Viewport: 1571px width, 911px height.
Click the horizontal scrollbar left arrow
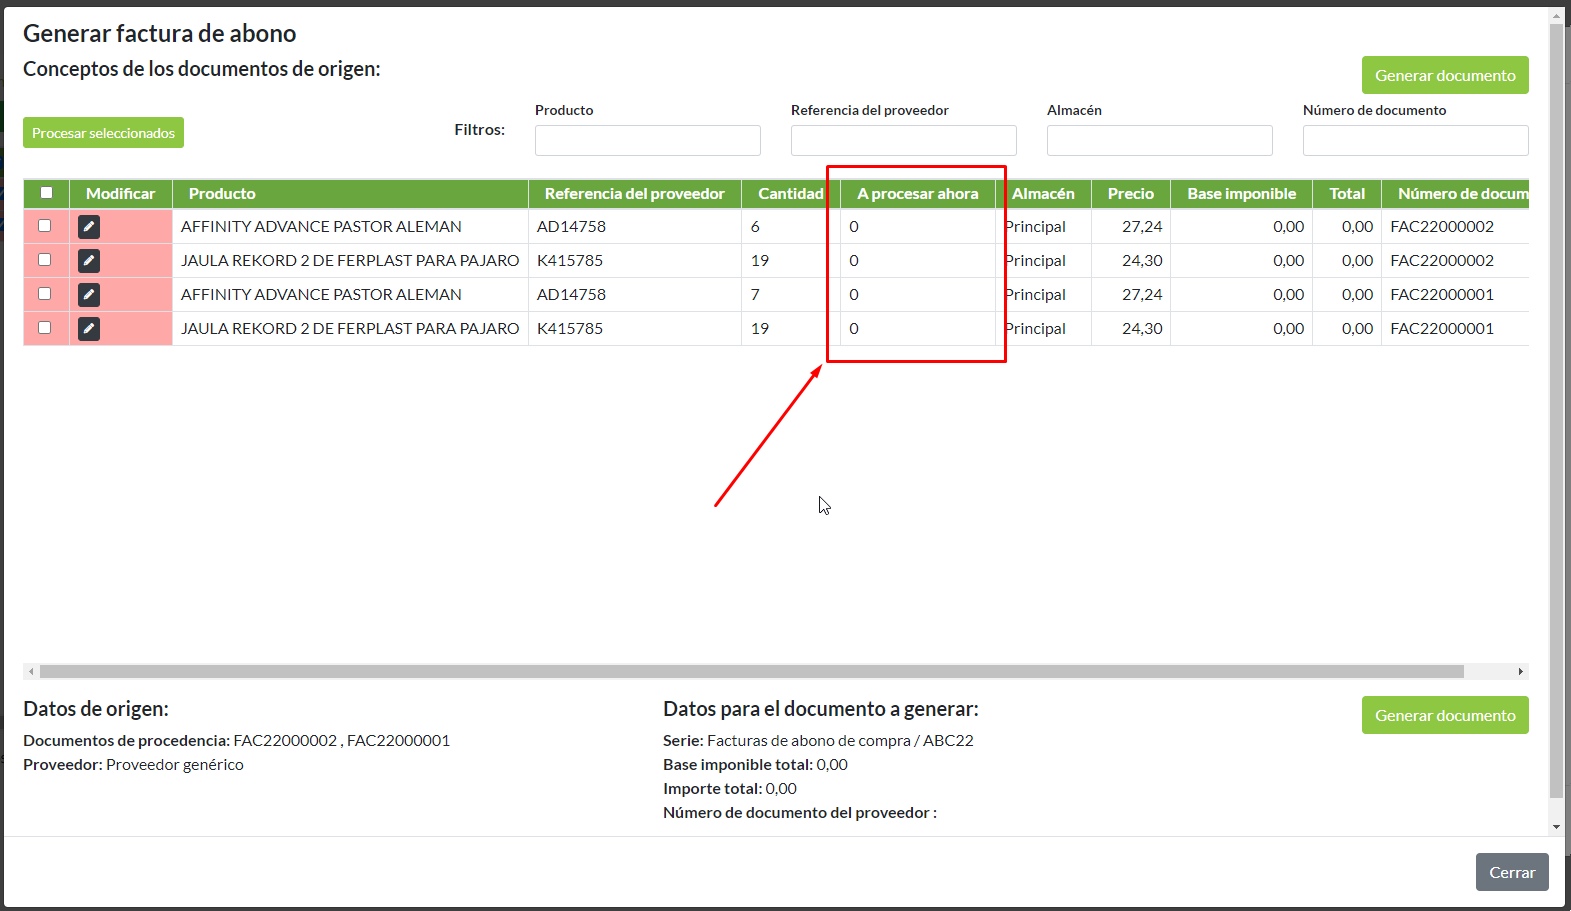click(x=31, y=672)
